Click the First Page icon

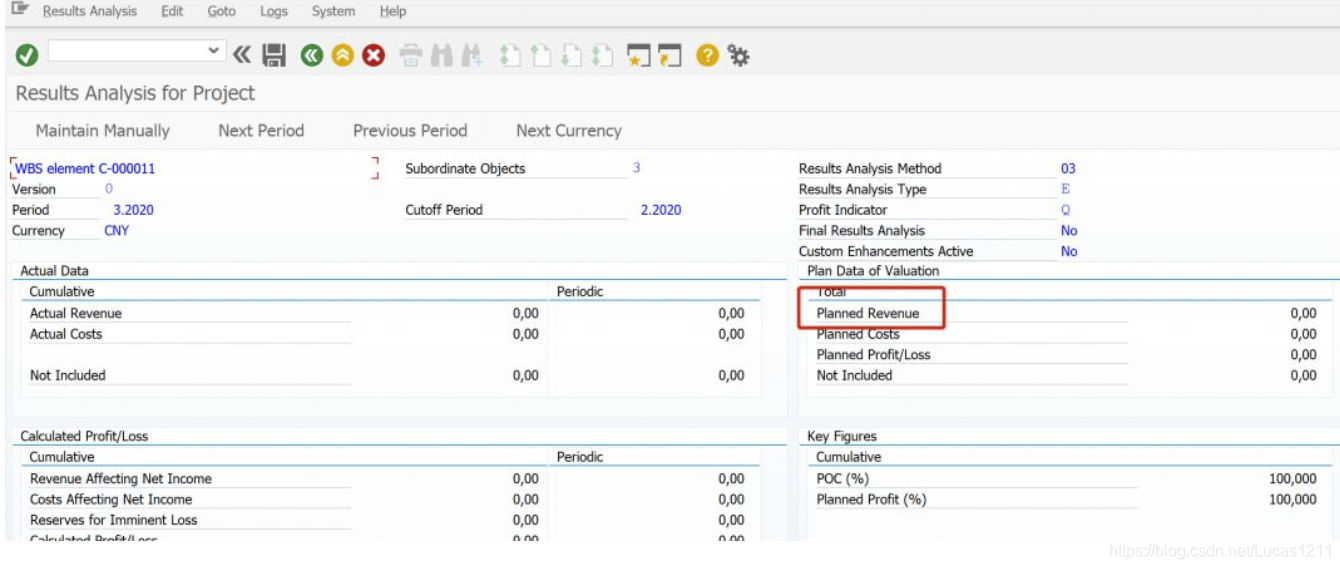[x=511, y=56]
